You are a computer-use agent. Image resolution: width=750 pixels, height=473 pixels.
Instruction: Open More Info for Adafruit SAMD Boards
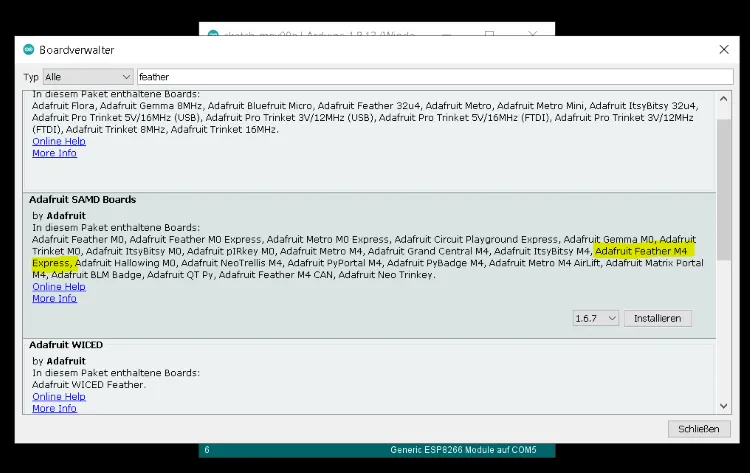click(x=54, y=299)
